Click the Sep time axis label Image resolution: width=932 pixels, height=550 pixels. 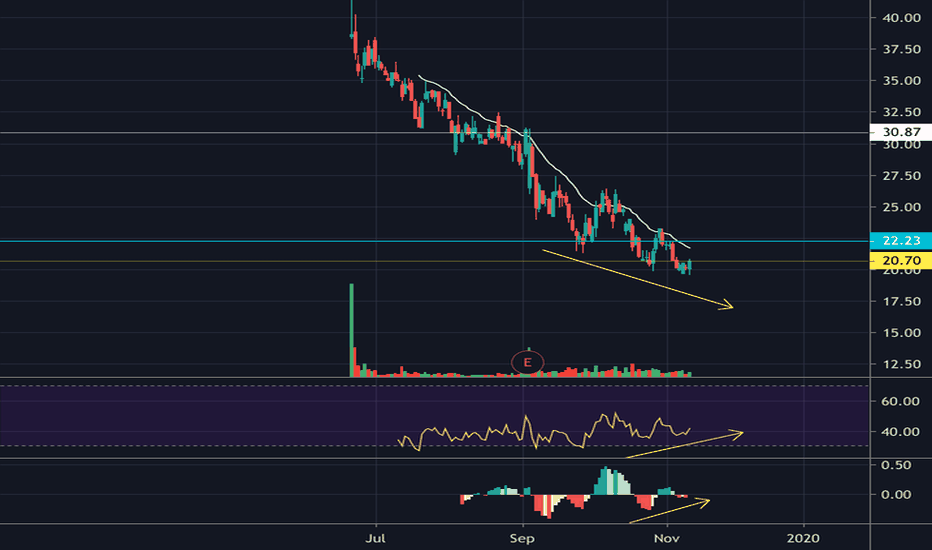pyautogui.click(x=522, y=539)
